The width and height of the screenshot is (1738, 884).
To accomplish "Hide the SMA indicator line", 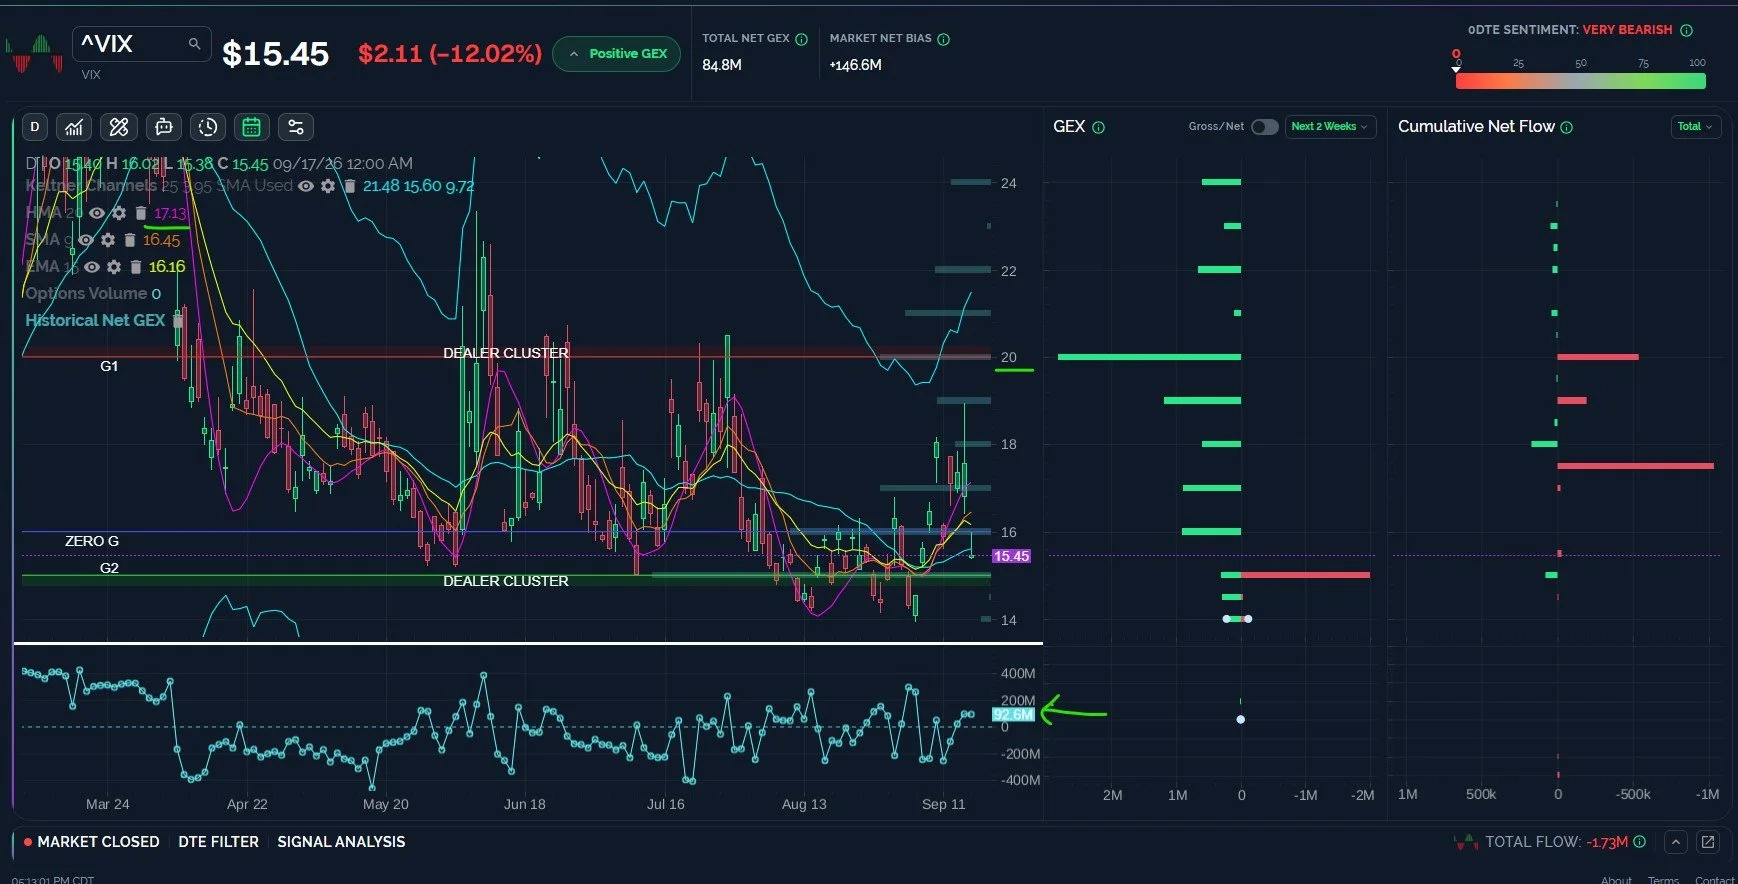I will 86,240.
